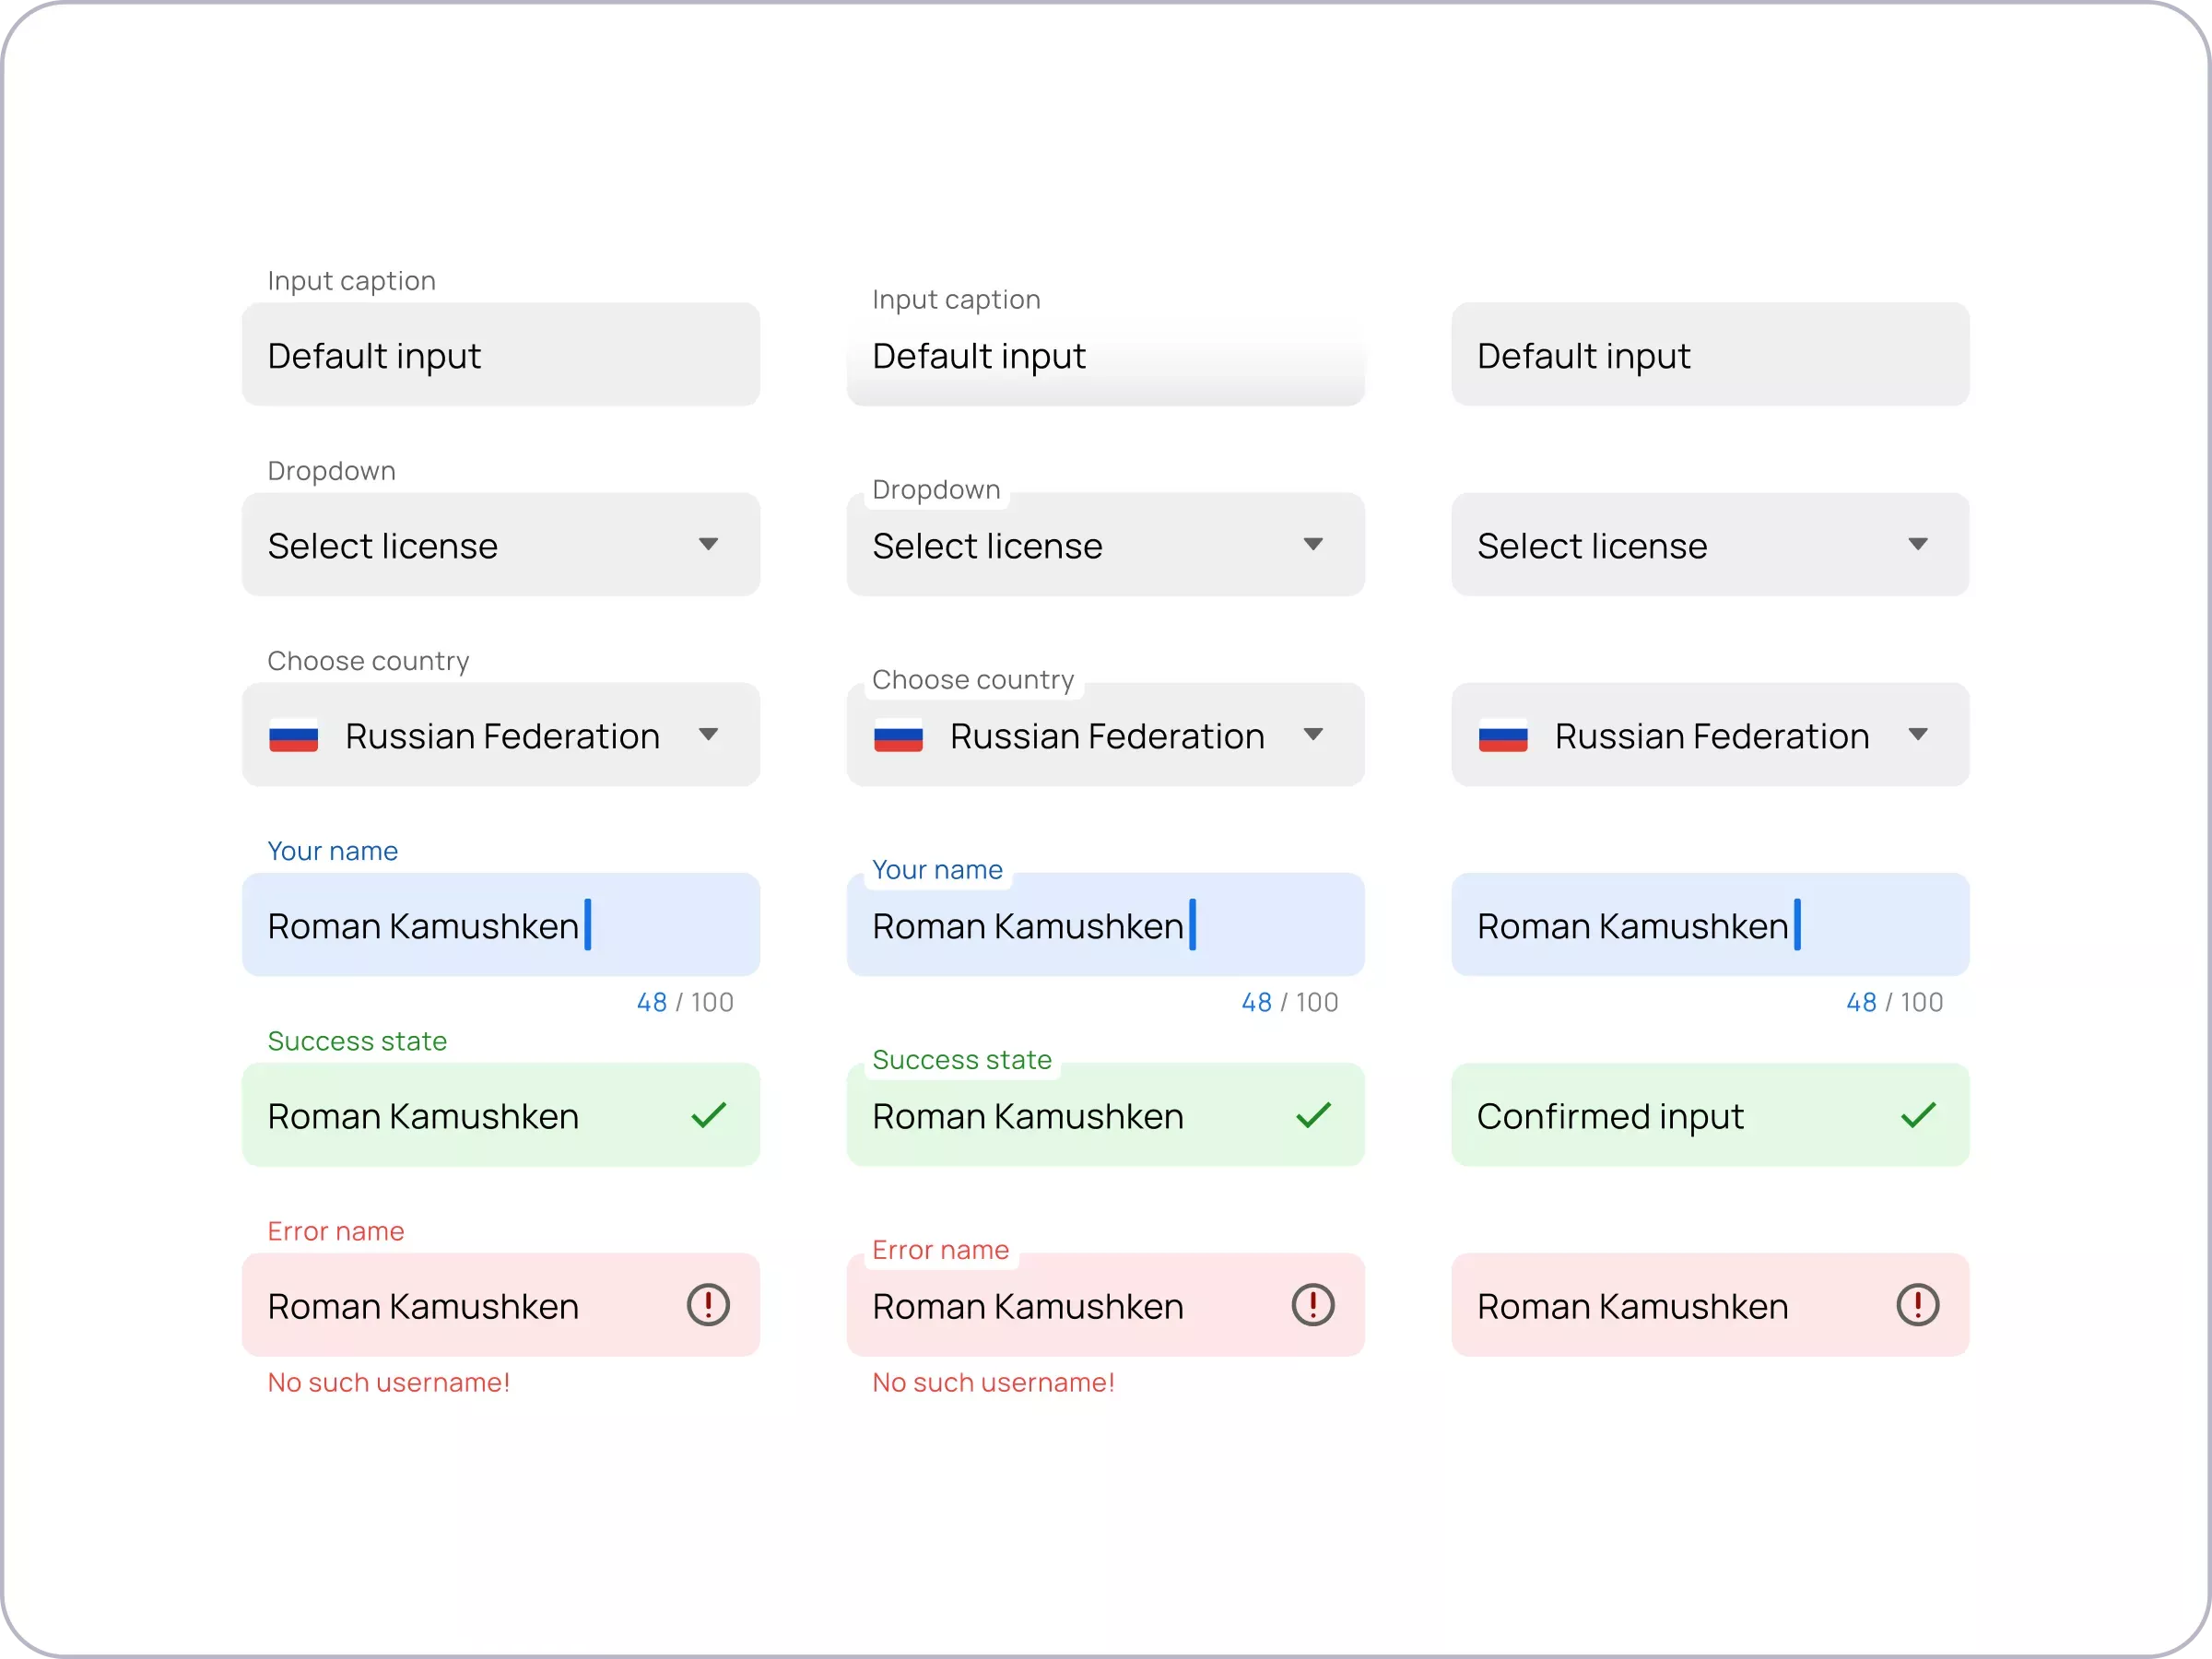
Task: Click the middle-column No such username! message
Action: tap(992, 1383)
